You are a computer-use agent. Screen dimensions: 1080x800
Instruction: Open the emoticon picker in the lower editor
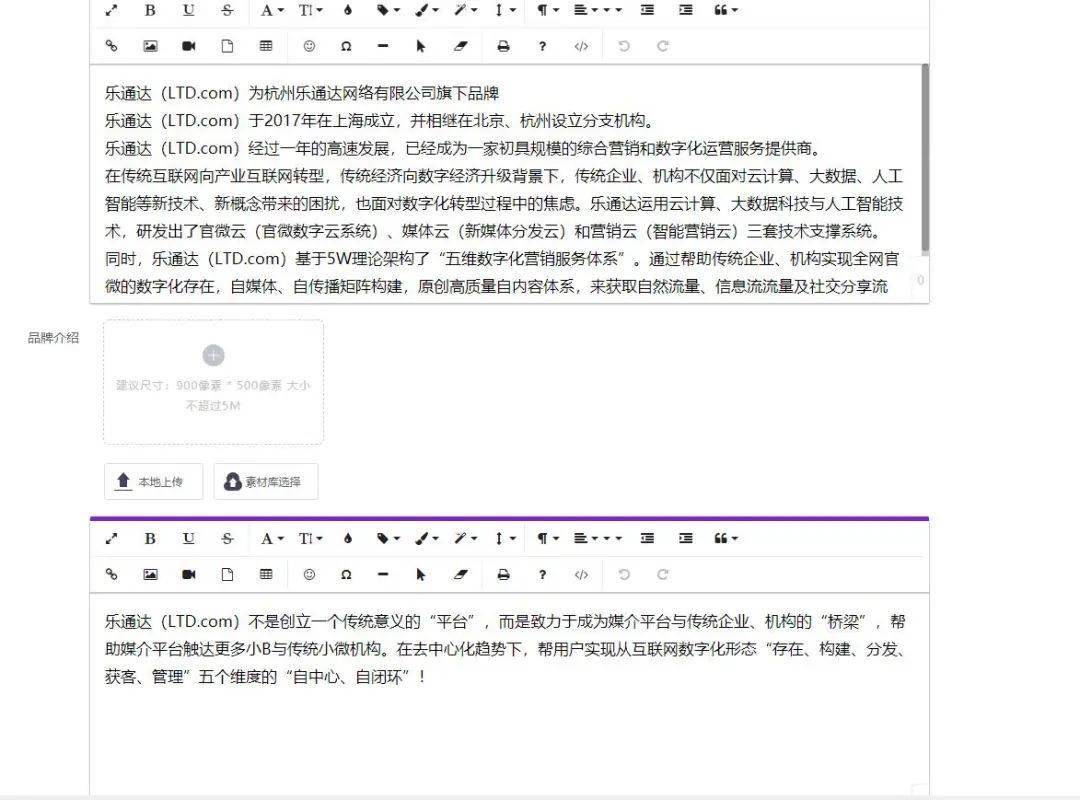(309, 575)
